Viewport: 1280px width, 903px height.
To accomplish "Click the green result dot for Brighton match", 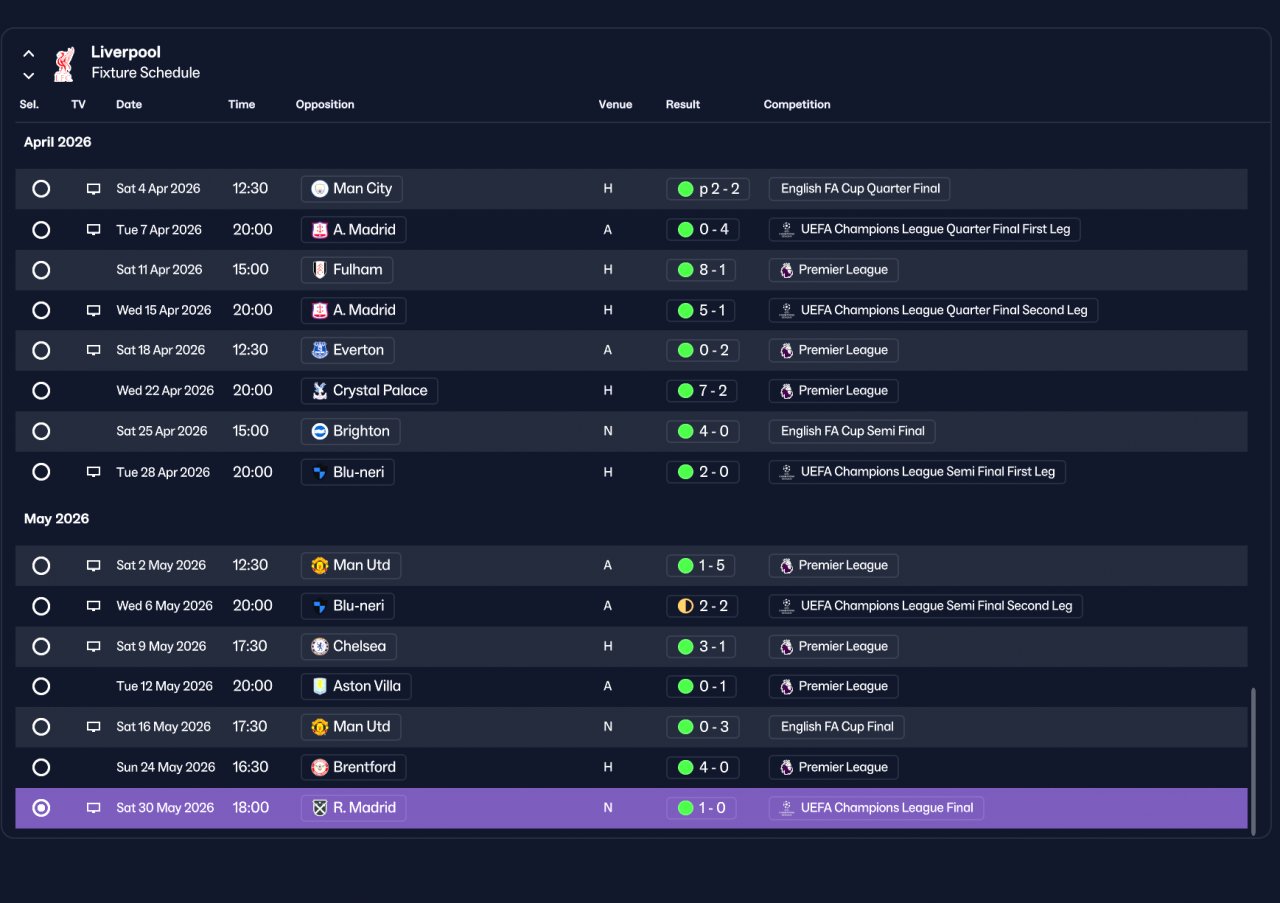I will coord(685,431).
